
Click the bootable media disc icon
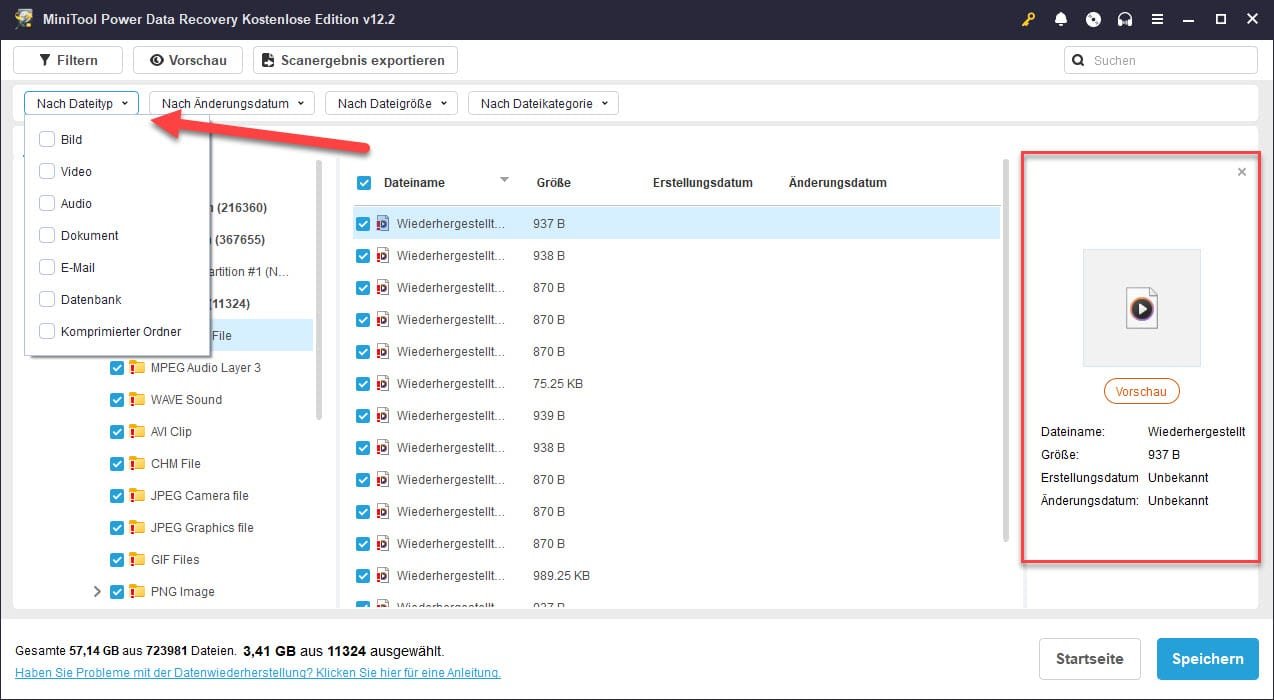click(x=1093, y=18)
